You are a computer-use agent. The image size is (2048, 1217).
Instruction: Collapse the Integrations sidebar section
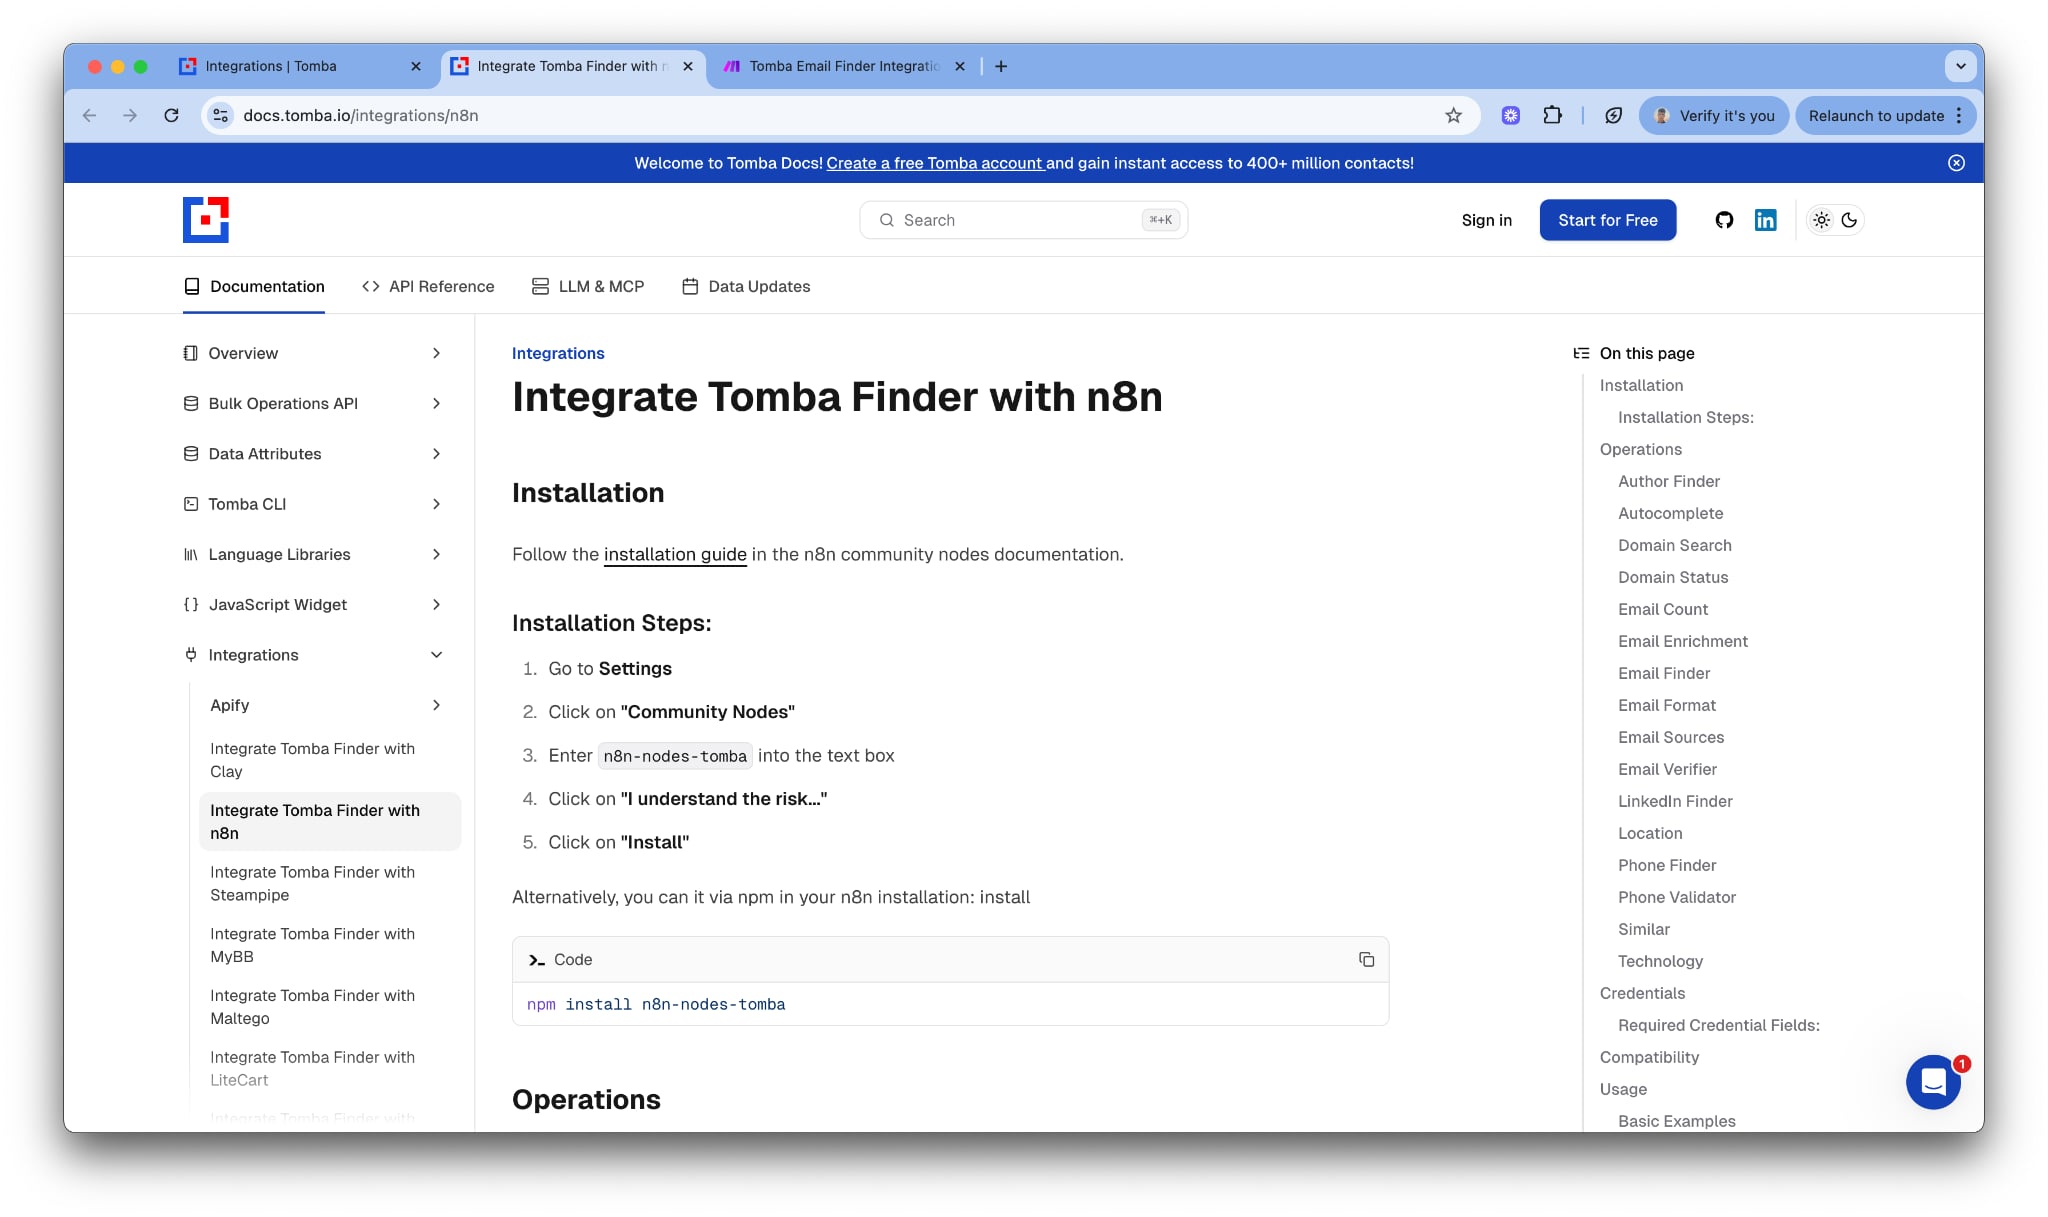point(436,655)
